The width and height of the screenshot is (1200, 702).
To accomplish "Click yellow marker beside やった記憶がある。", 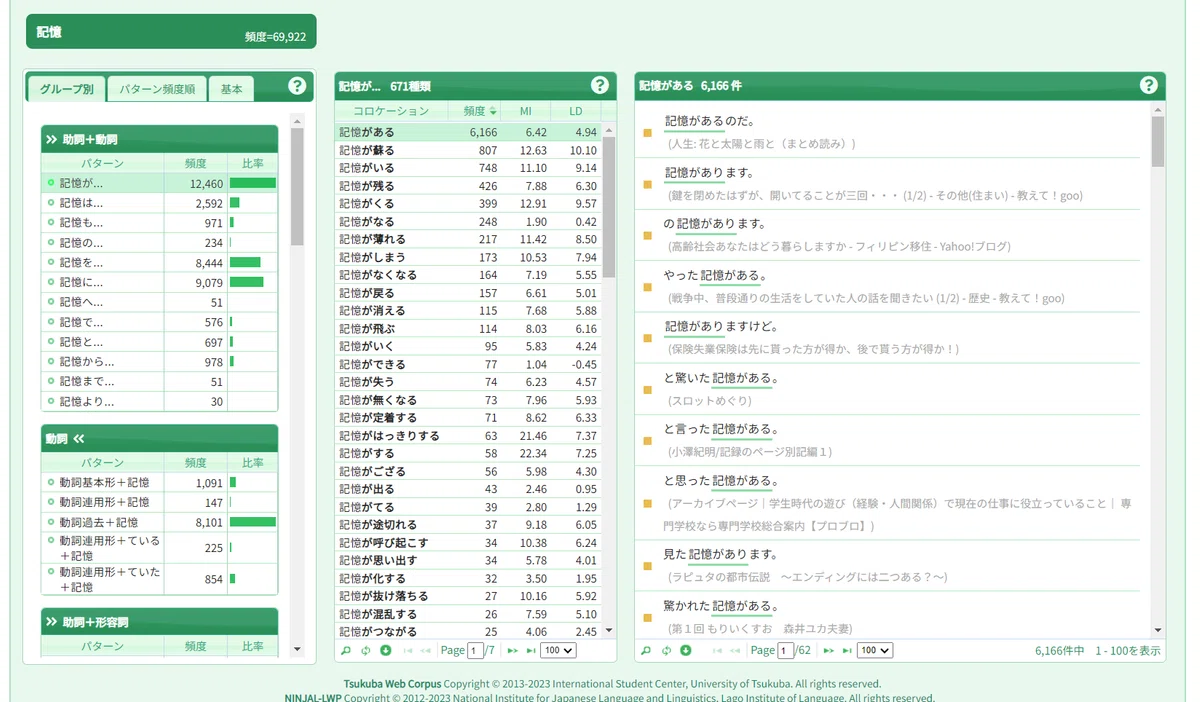I will tap(647, 286).
